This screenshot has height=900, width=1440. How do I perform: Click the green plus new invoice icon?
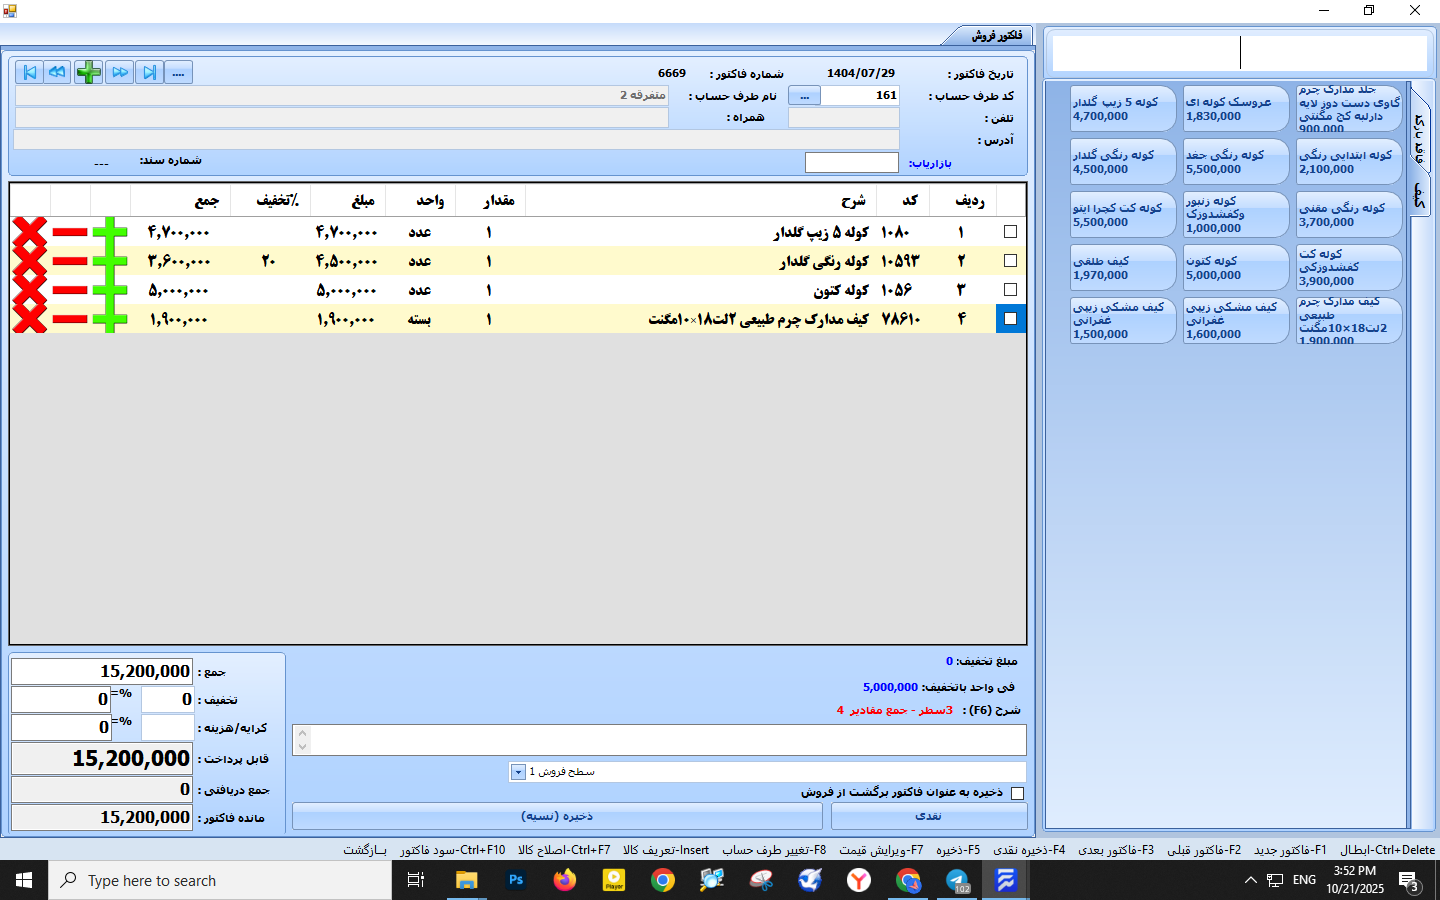(89, 72)
